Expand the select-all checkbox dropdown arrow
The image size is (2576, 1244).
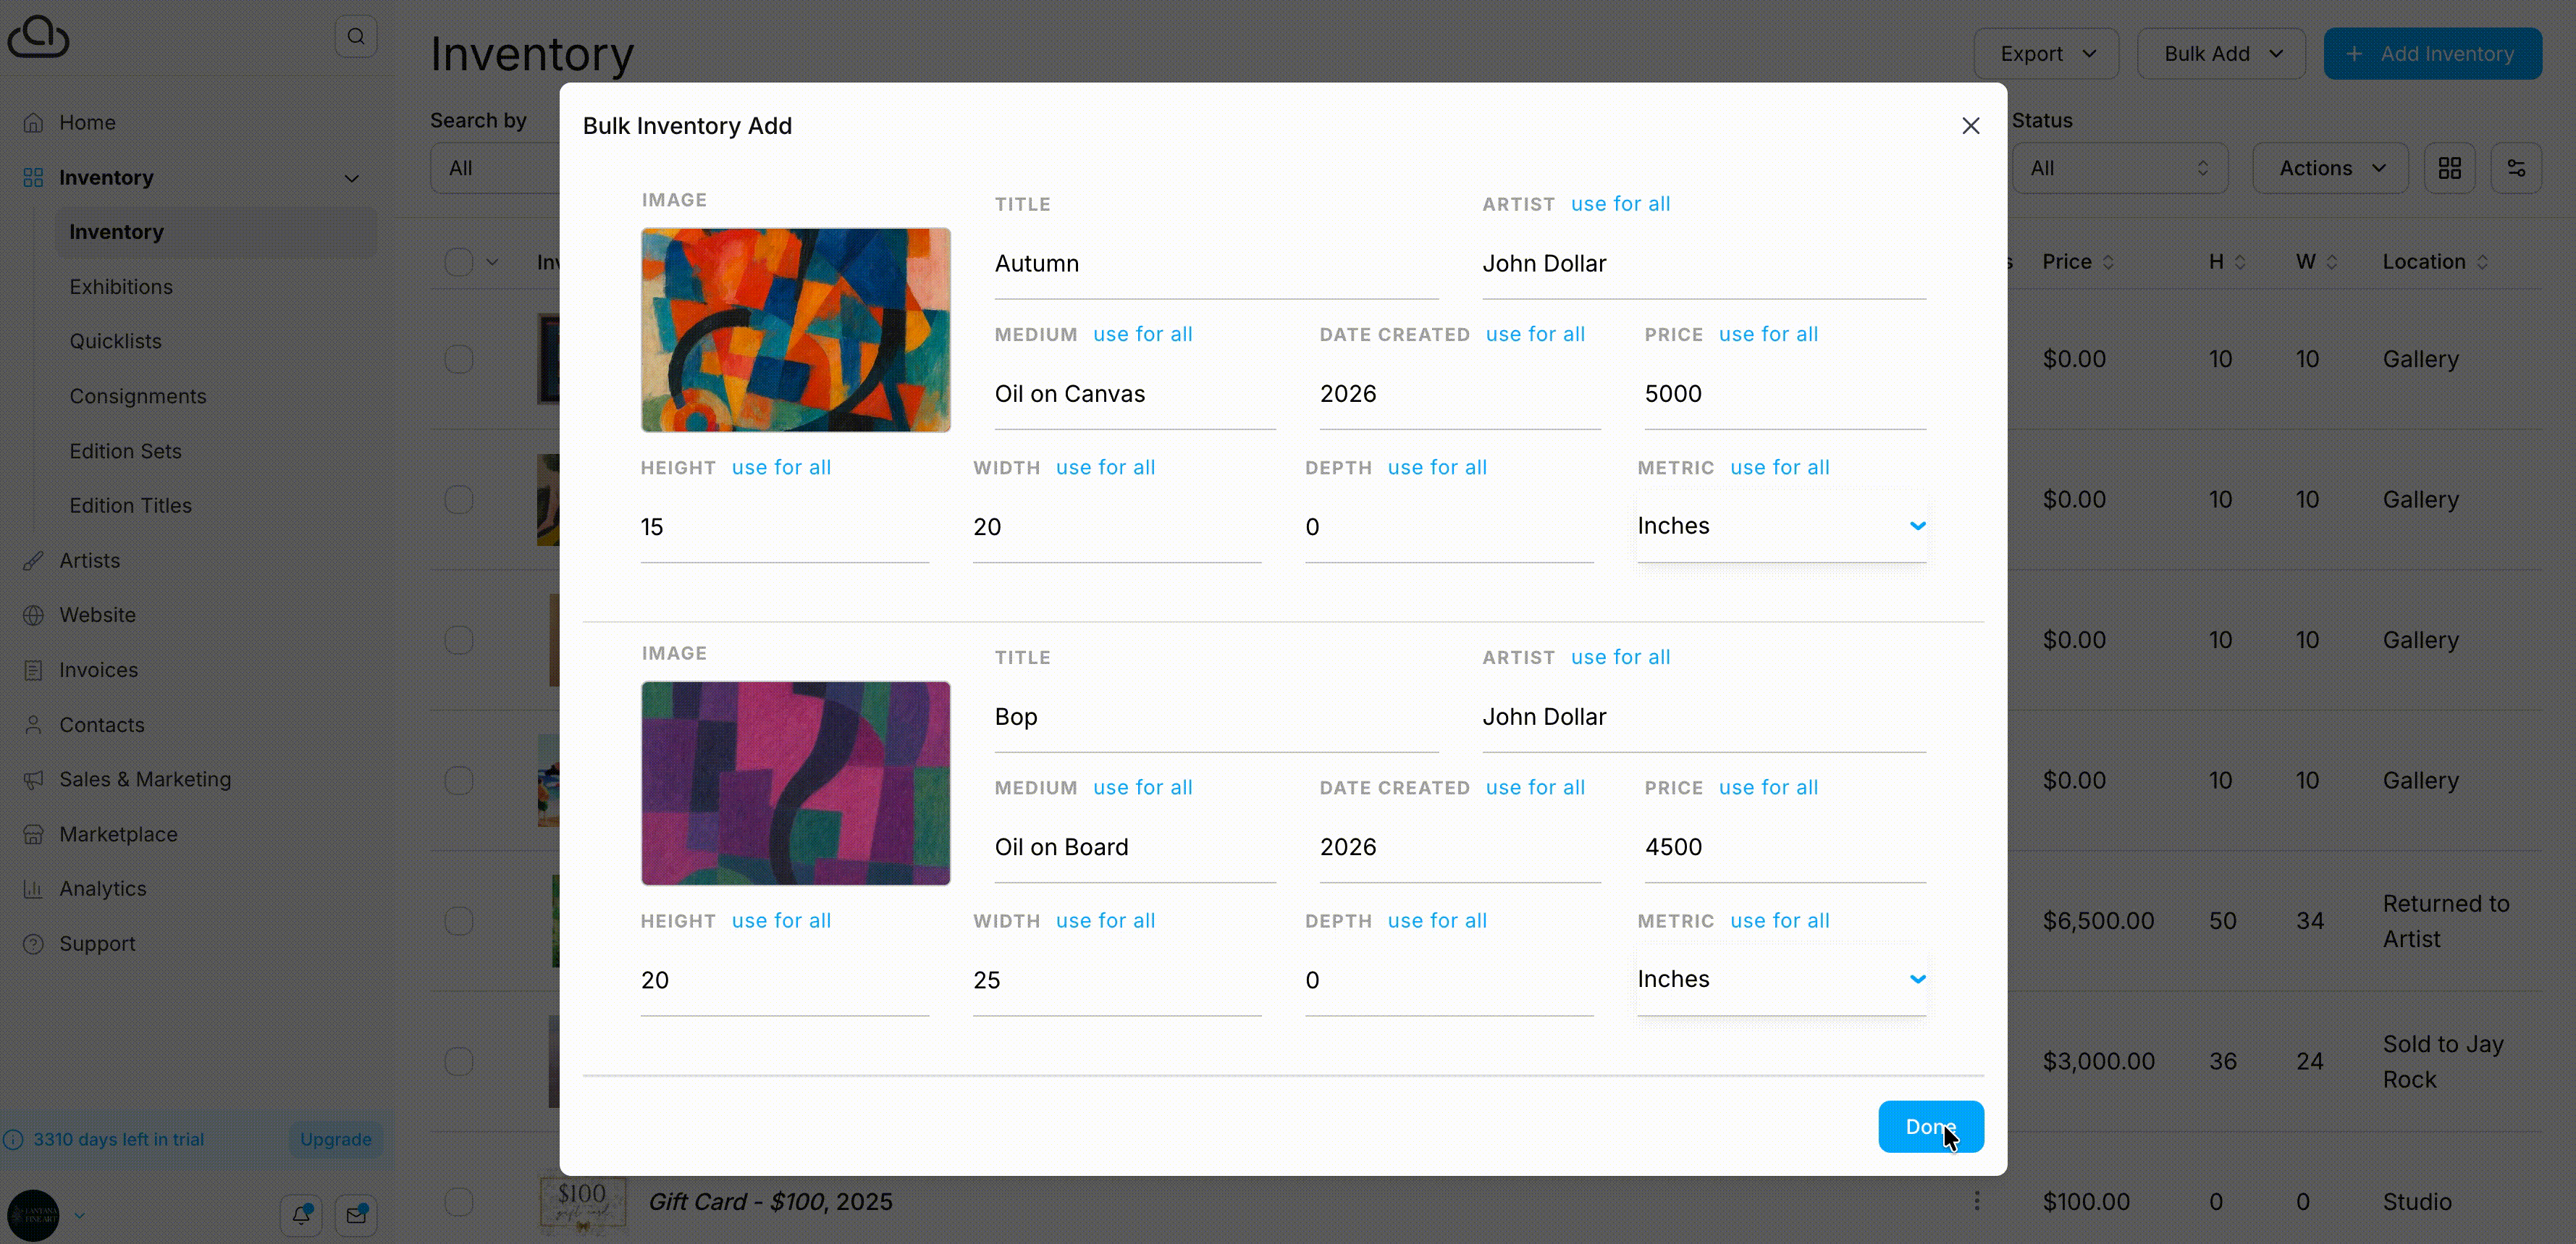pos(492,262)
